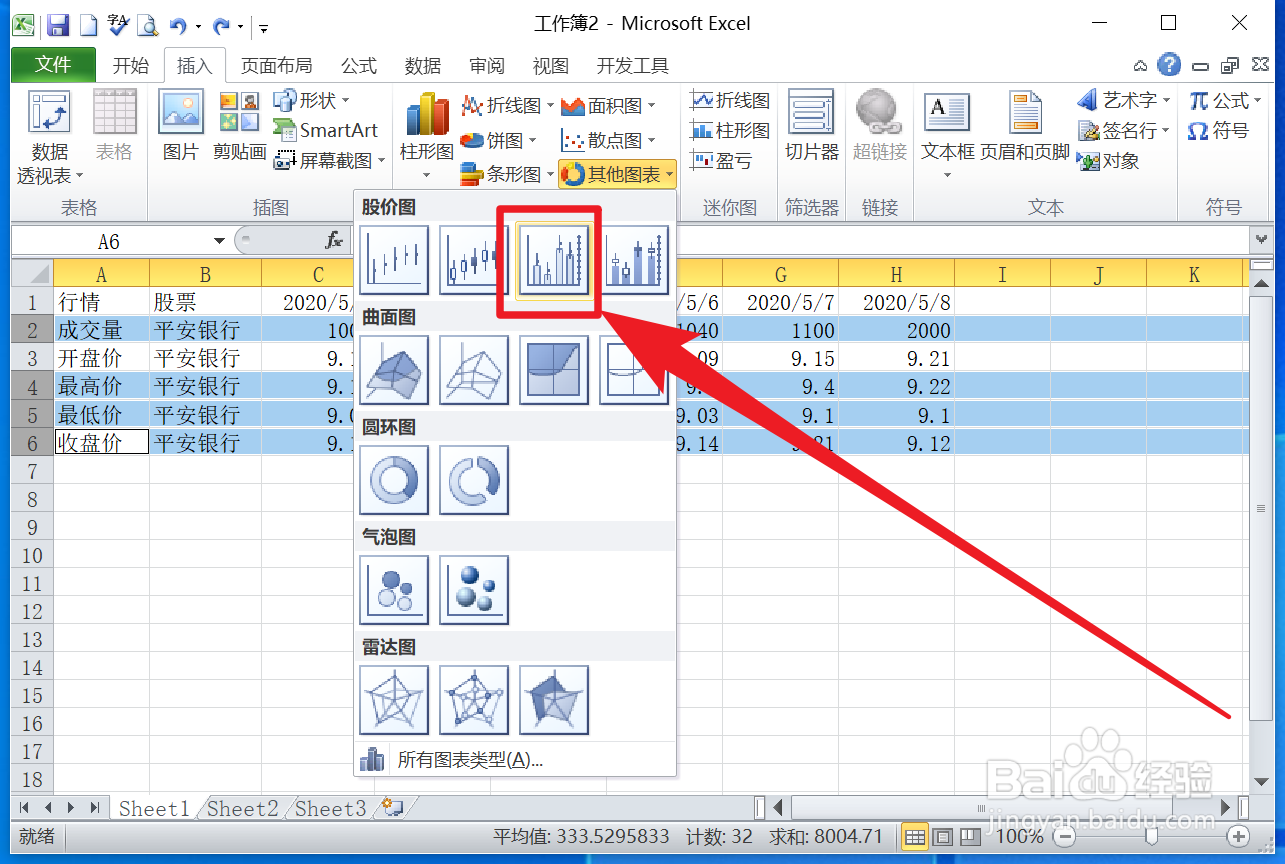Switch to the 审阅 tab

point(487,66)
